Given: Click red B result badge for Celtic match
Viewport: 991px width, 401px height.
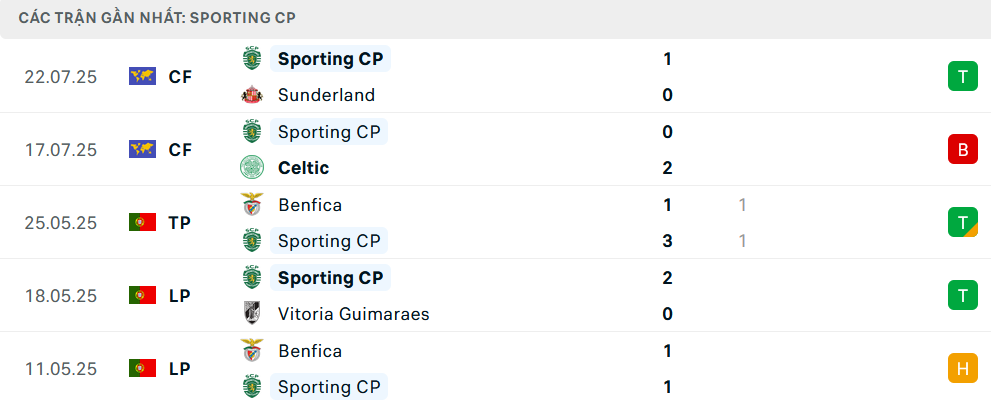Looking at the screenshot, I should click(x=963, y=149).
